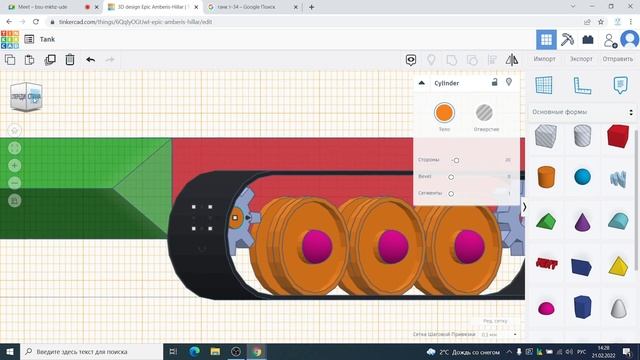Viewport: 640px width, 360px height.
Task: Pick the striped Box hole shape
Action: pos(546,136)
